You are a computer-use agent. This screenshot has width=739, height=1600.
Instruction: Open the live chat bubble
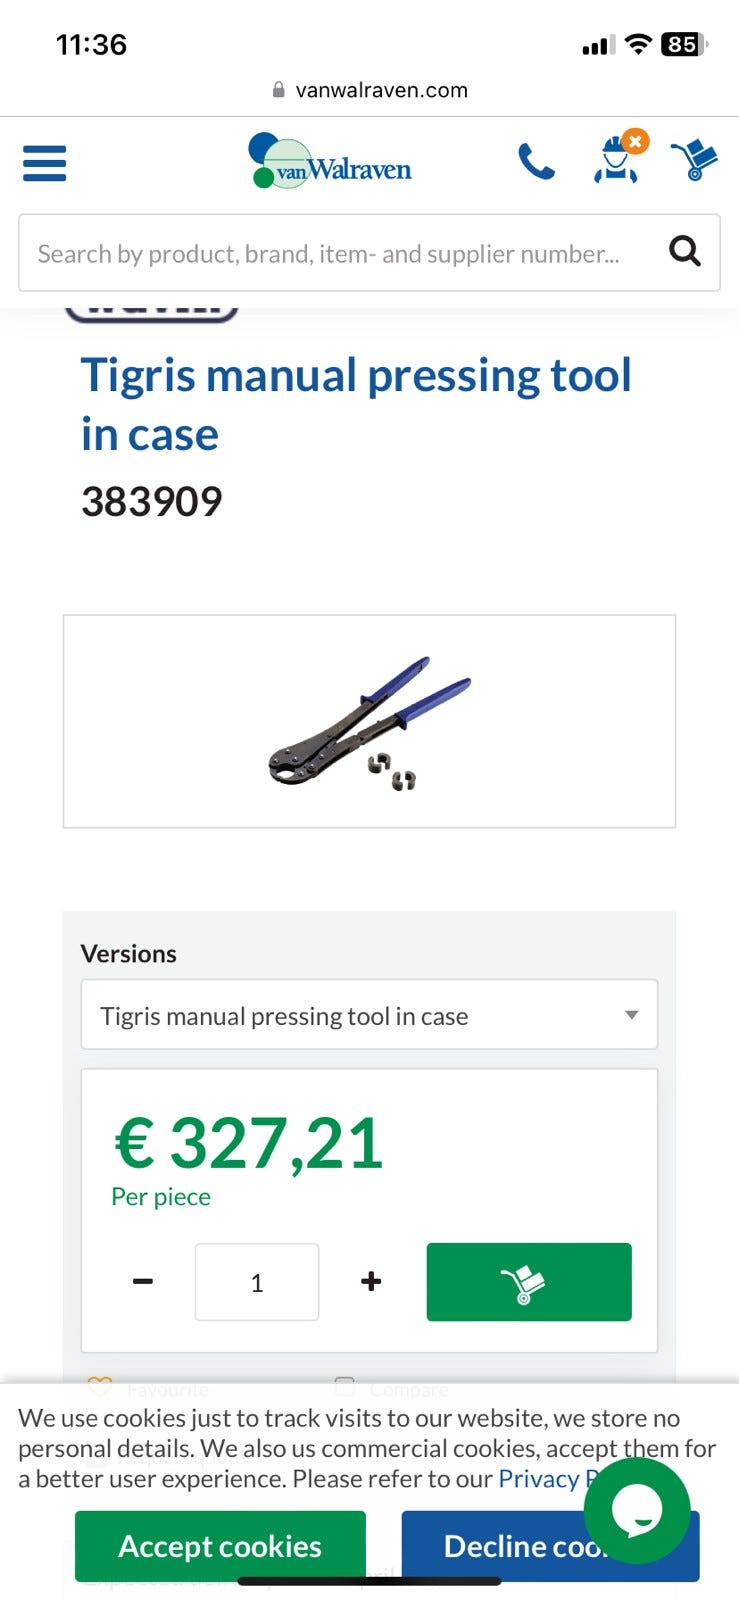point(637,1510)
